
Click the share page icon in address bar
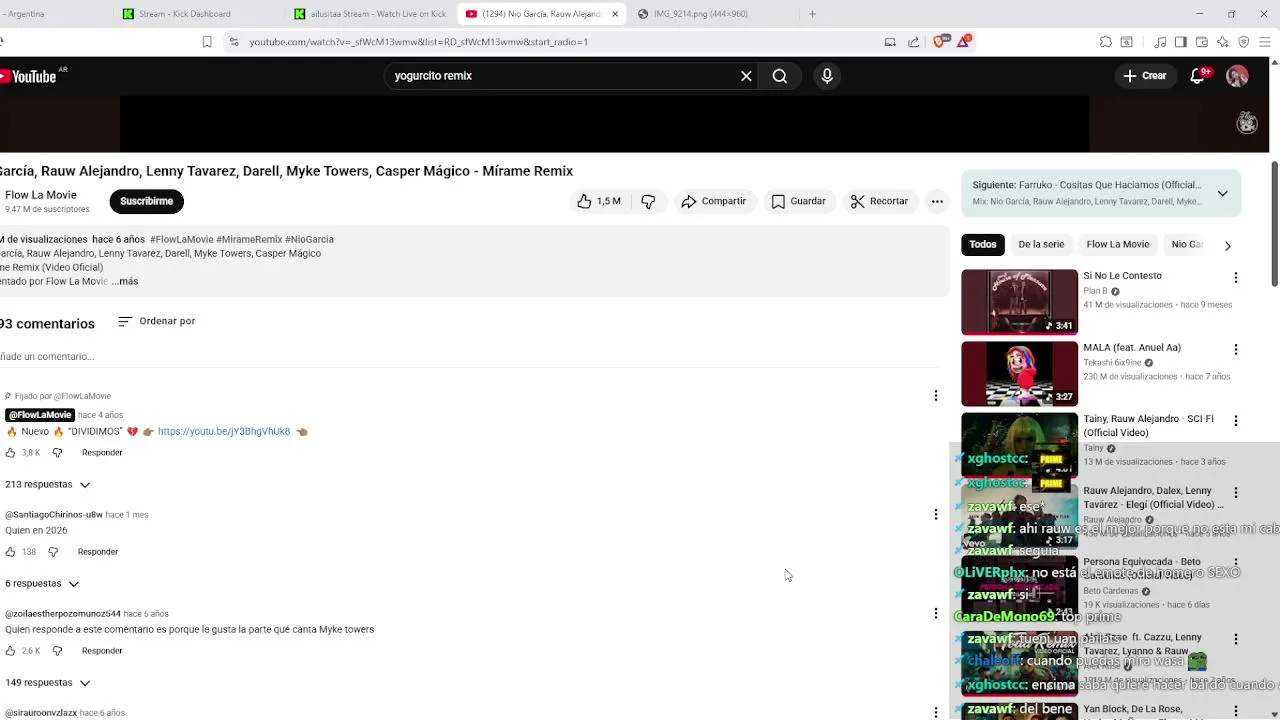click(913, 42)
